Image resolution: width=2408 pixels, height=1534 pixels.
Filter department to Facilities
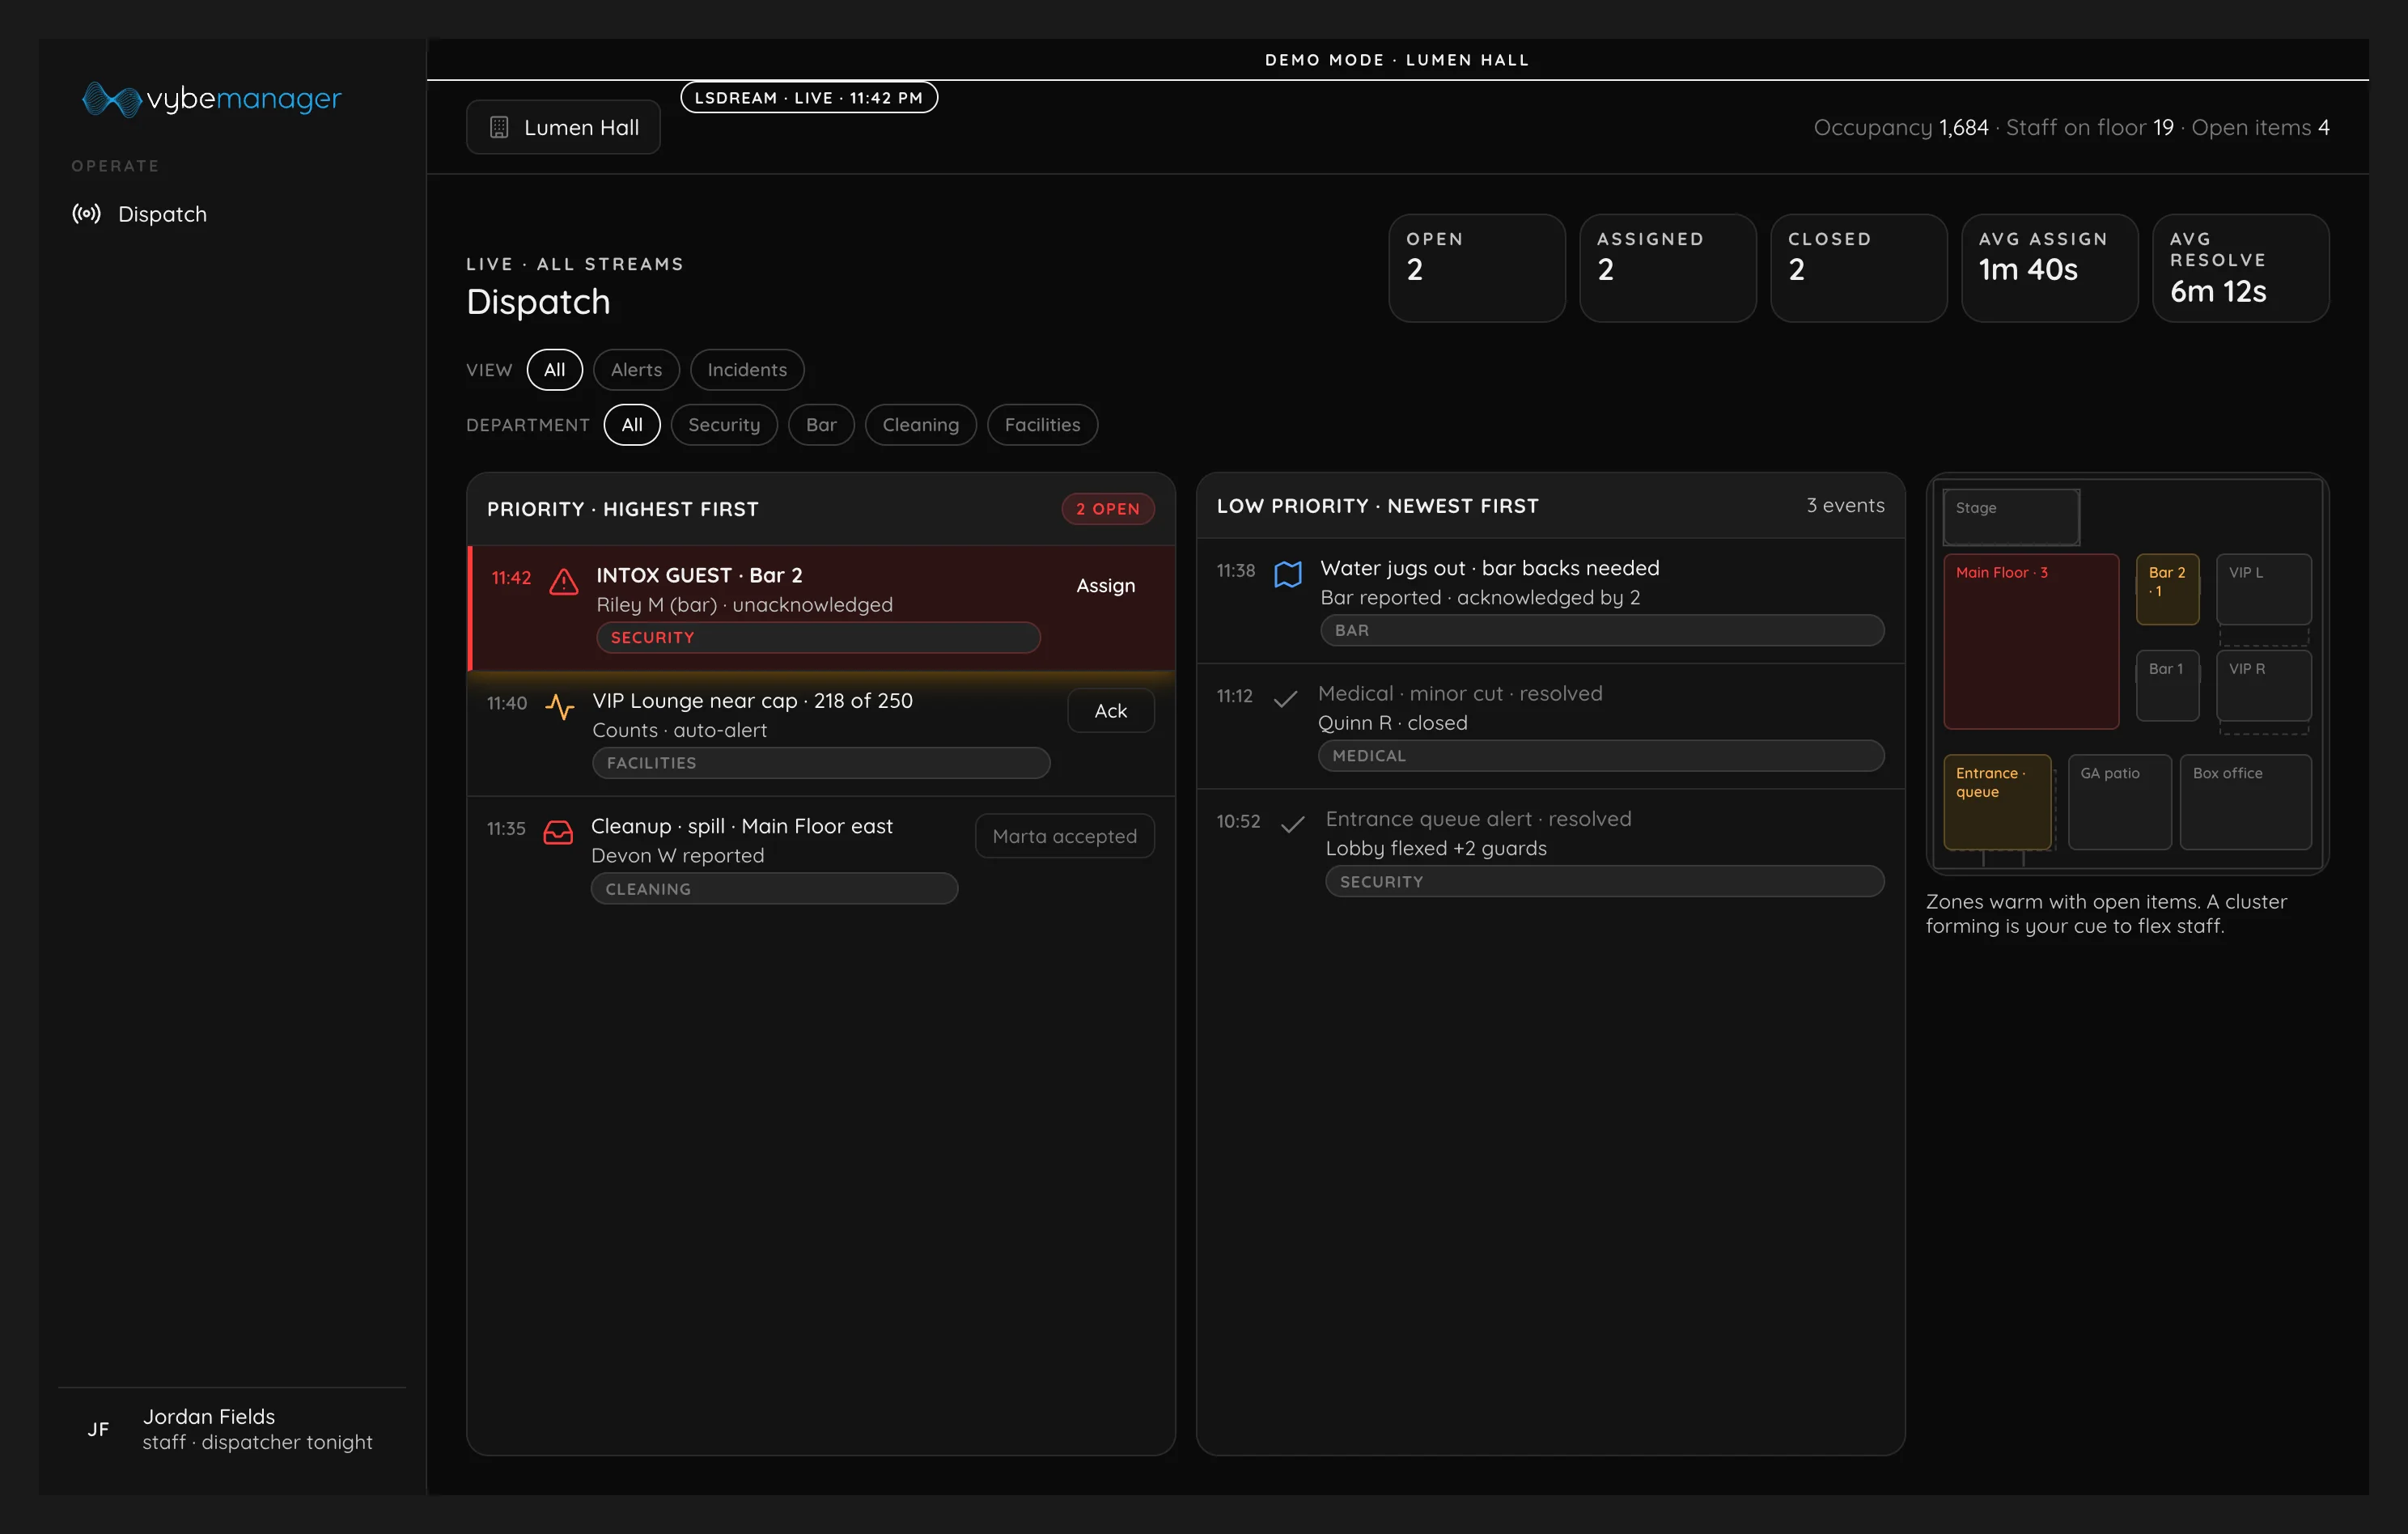click(x=1042, y=424)
